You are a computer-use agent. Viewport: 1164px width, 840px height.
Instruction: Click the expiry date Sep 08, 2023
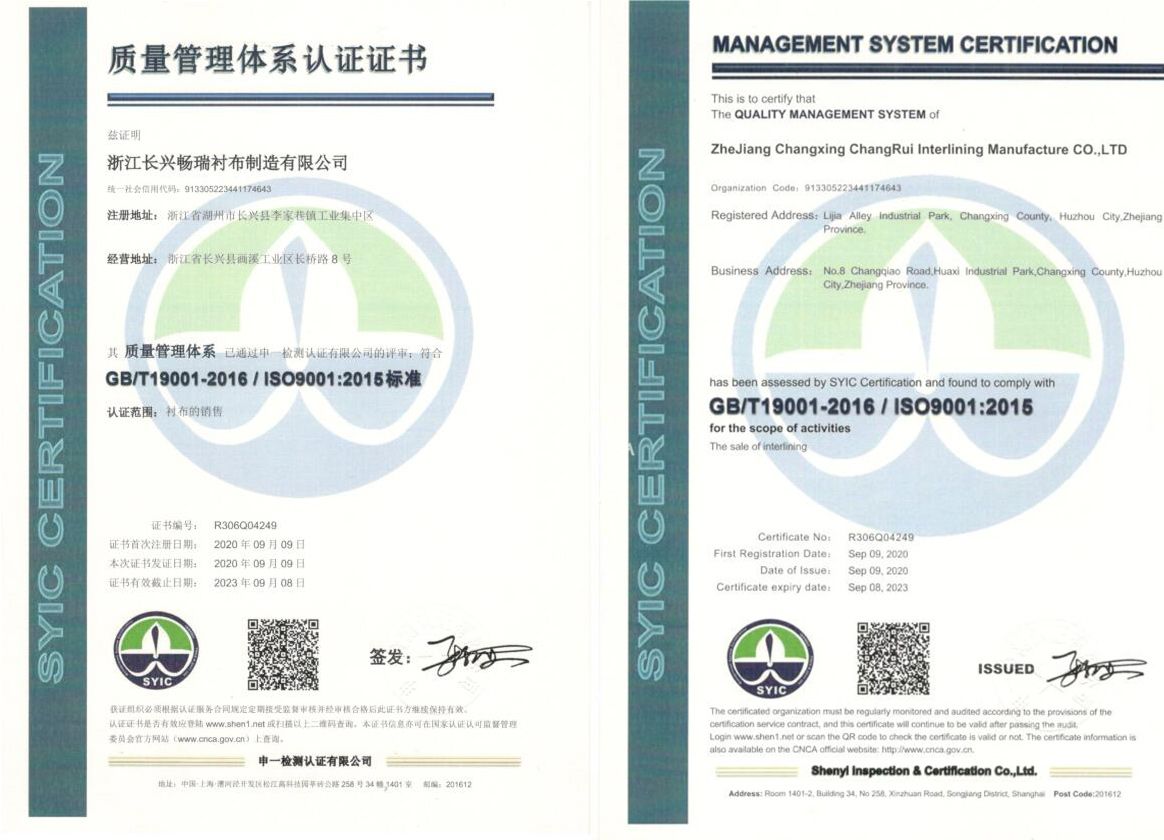(878, 587)
